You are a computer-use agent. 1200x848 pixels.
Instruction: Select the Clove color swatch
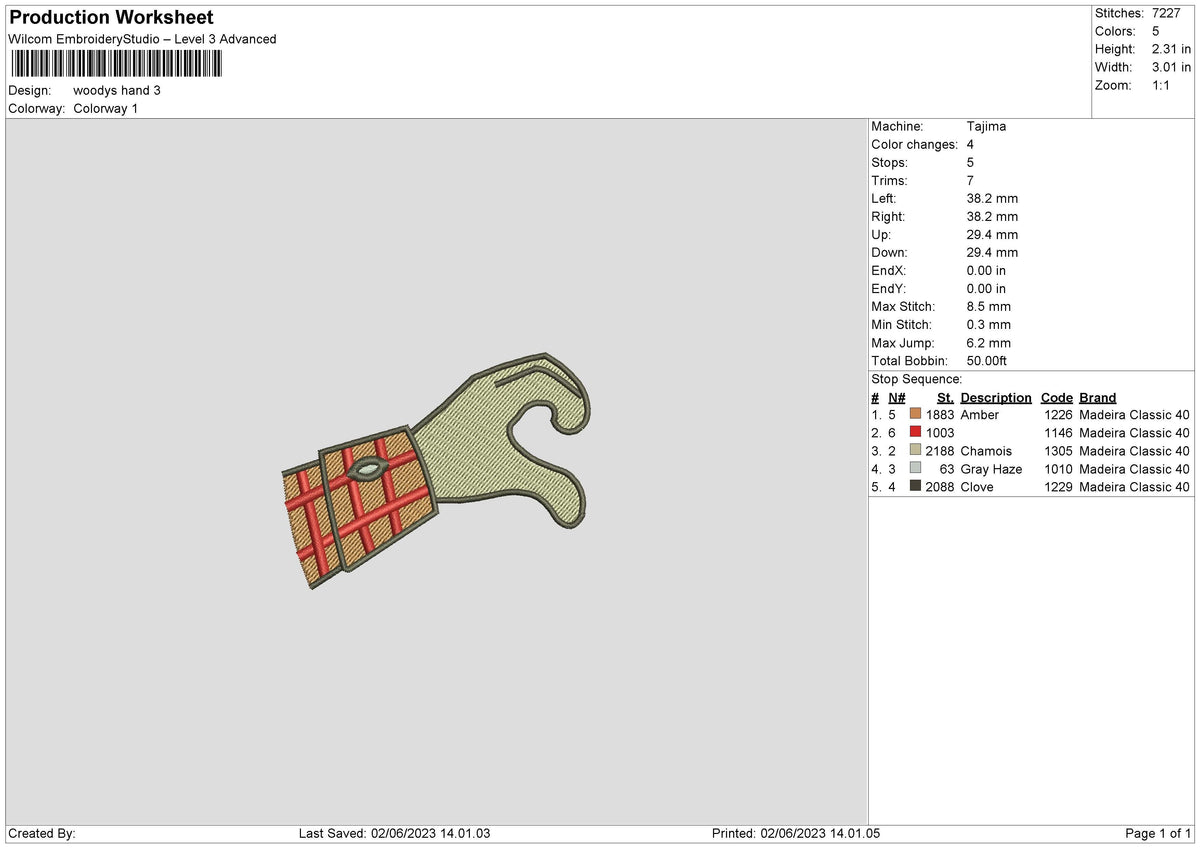coord(916,486)
